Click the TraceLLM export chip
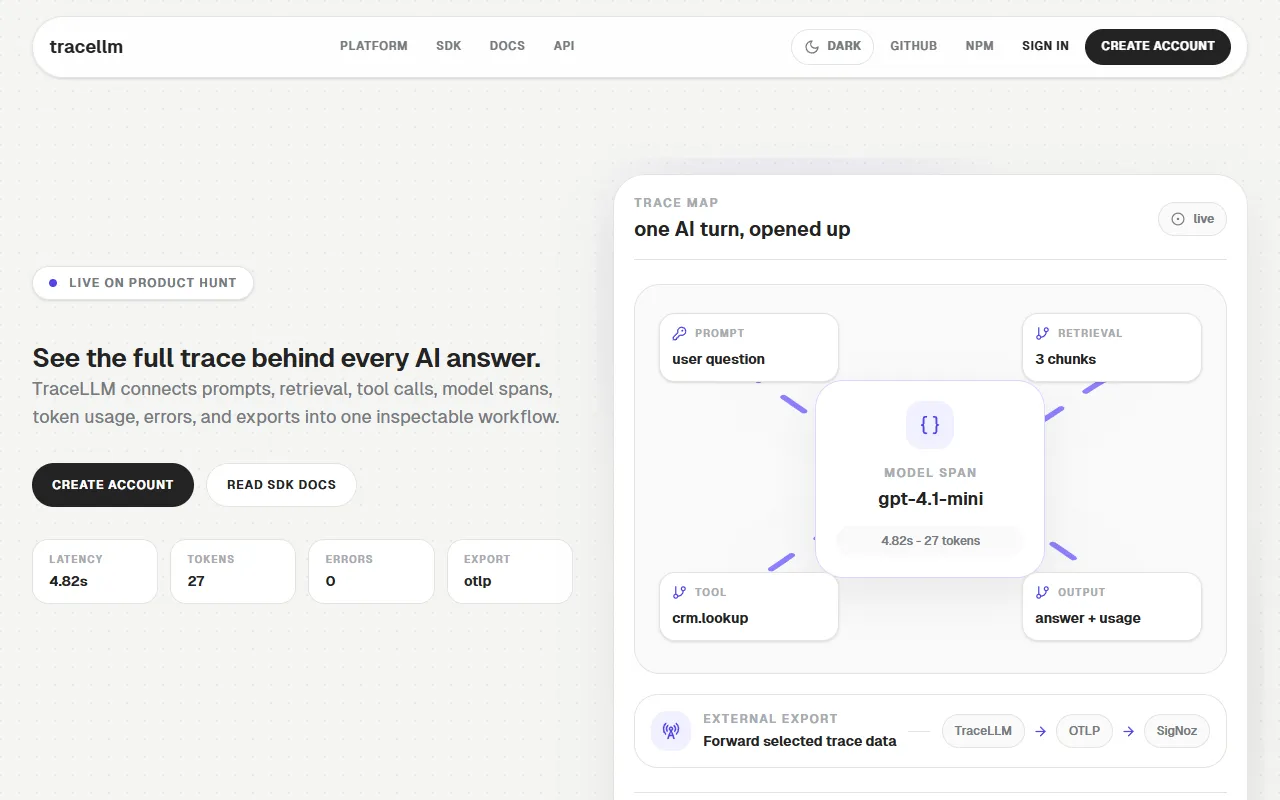Screen dimensions: 1280x800 point(983,731)
